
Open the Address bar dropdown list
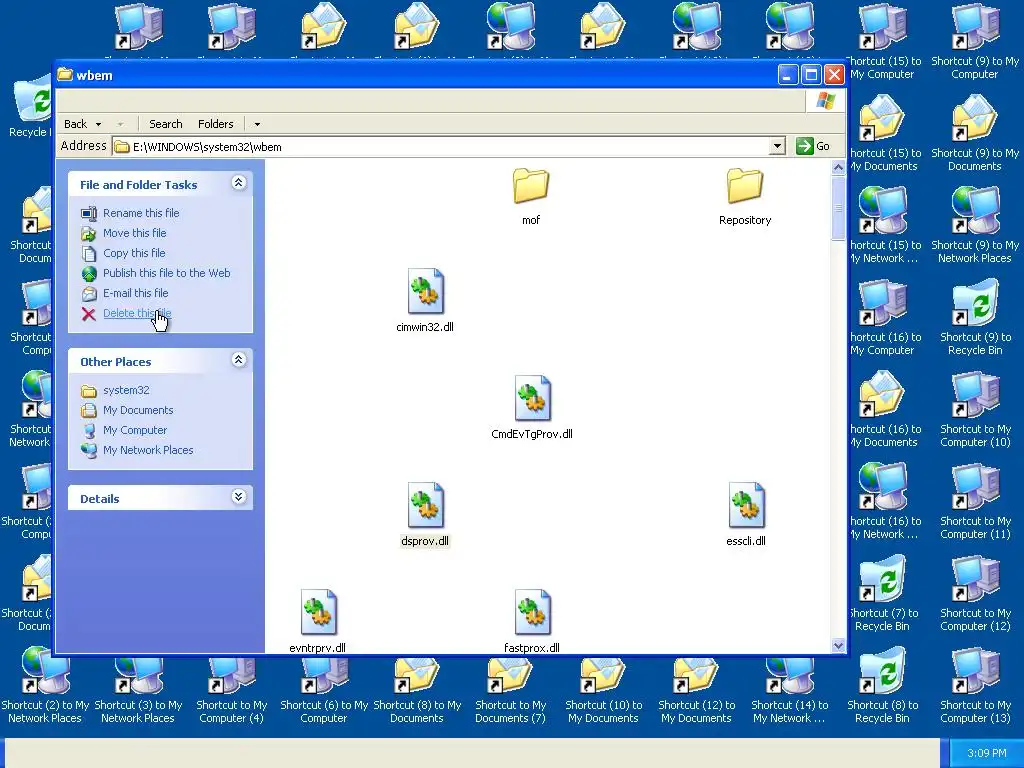pyautogui.click(x=776, y=146)
